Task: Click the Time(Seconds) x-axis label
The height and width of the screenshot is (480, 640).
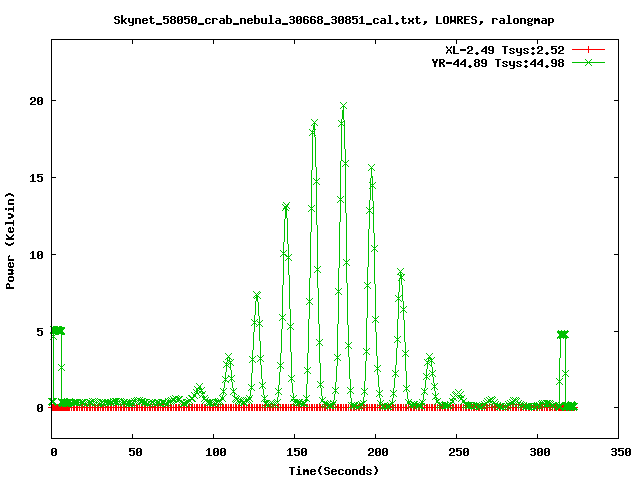Action: (x=333, y=471)
